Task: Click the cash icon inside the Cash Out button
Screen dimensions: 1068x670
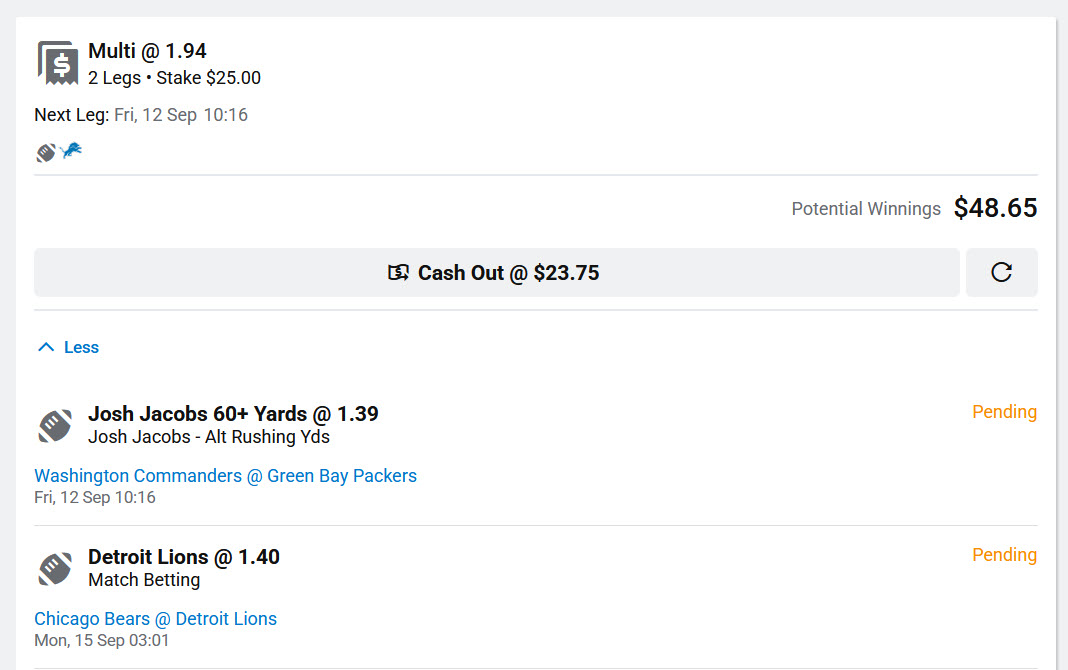Action: (399, 273)
